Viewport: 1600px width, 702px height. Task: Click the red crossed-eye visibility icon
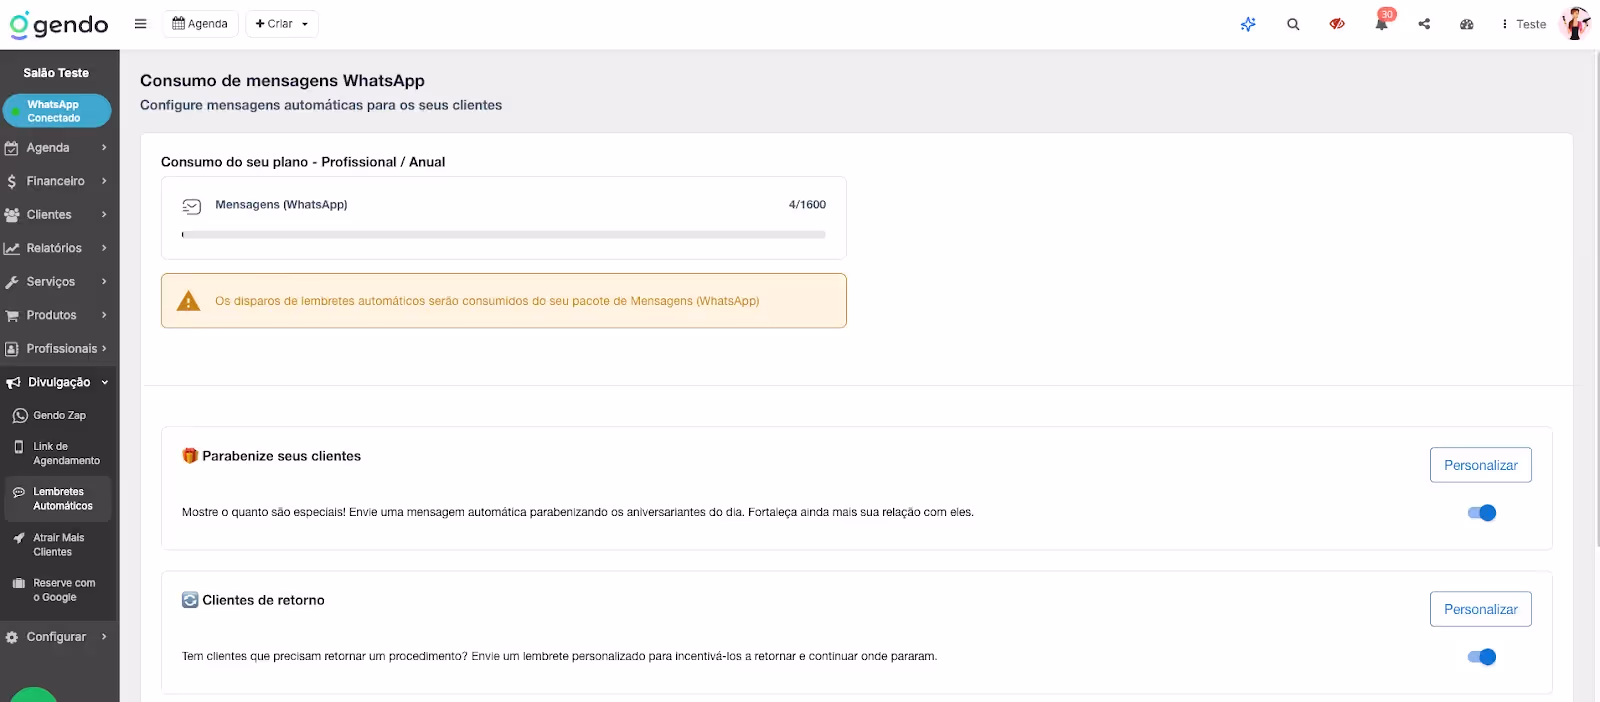1337,24
